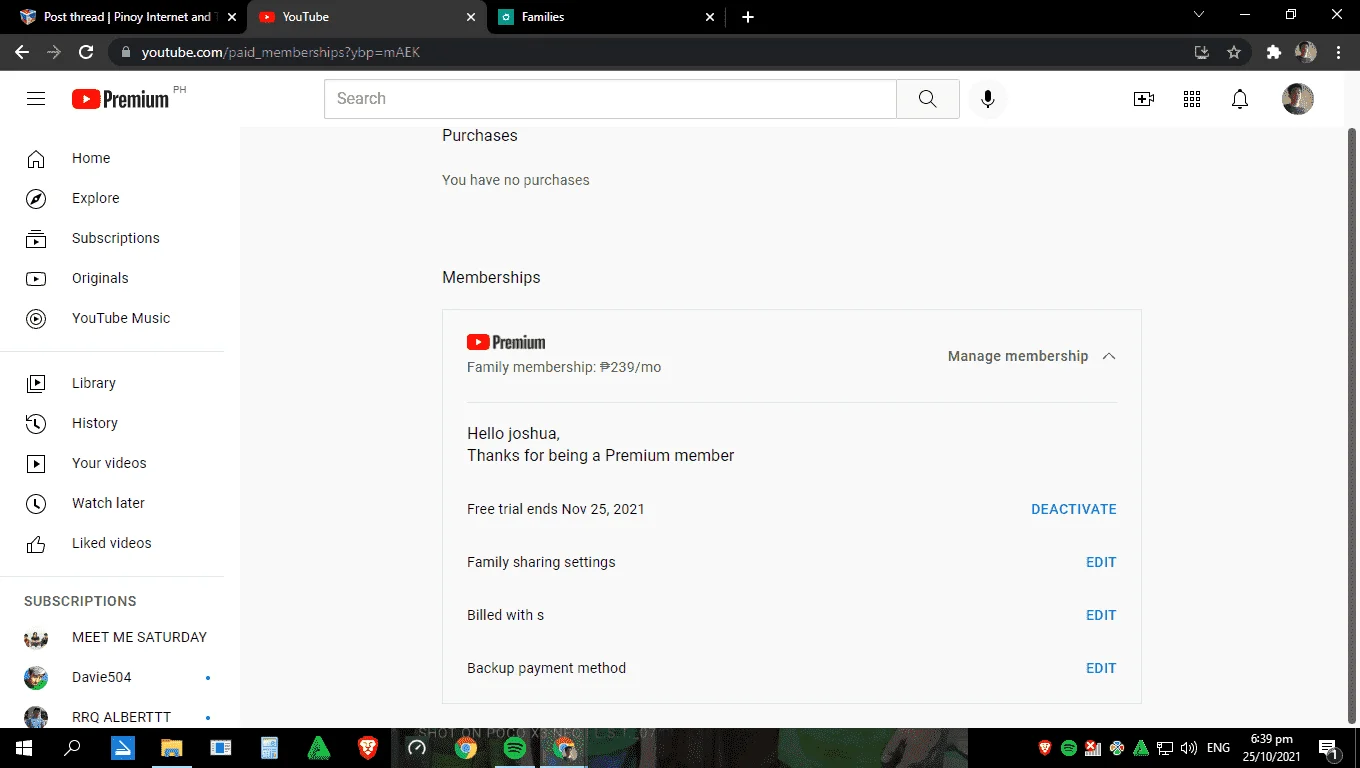Click the SUBSCRIPTIONS section heading
Image resolution: width=1360 pixels, height=768 pixels.
tap(80, 601)
